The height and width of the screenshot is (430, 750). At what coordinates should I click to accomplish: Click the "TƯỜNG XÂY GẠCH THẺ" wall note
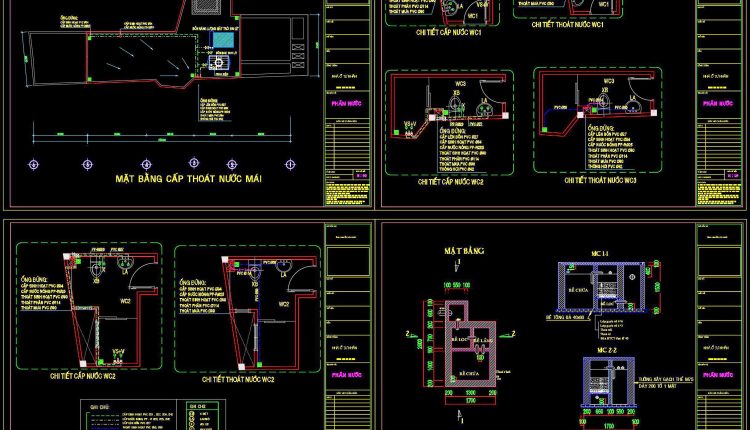point(666,379)
